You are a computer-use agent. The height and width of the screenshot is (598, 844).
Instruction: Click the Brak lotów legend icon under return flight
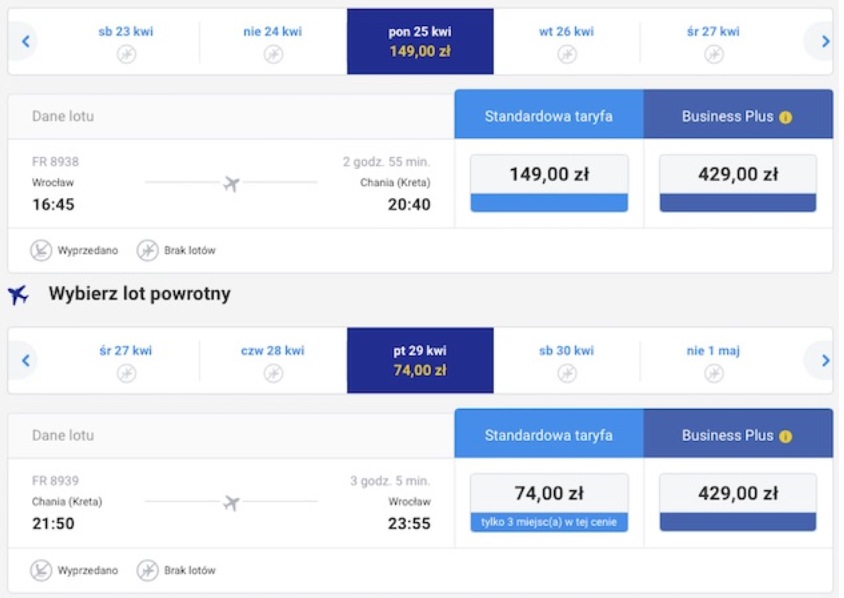(147, 570)
